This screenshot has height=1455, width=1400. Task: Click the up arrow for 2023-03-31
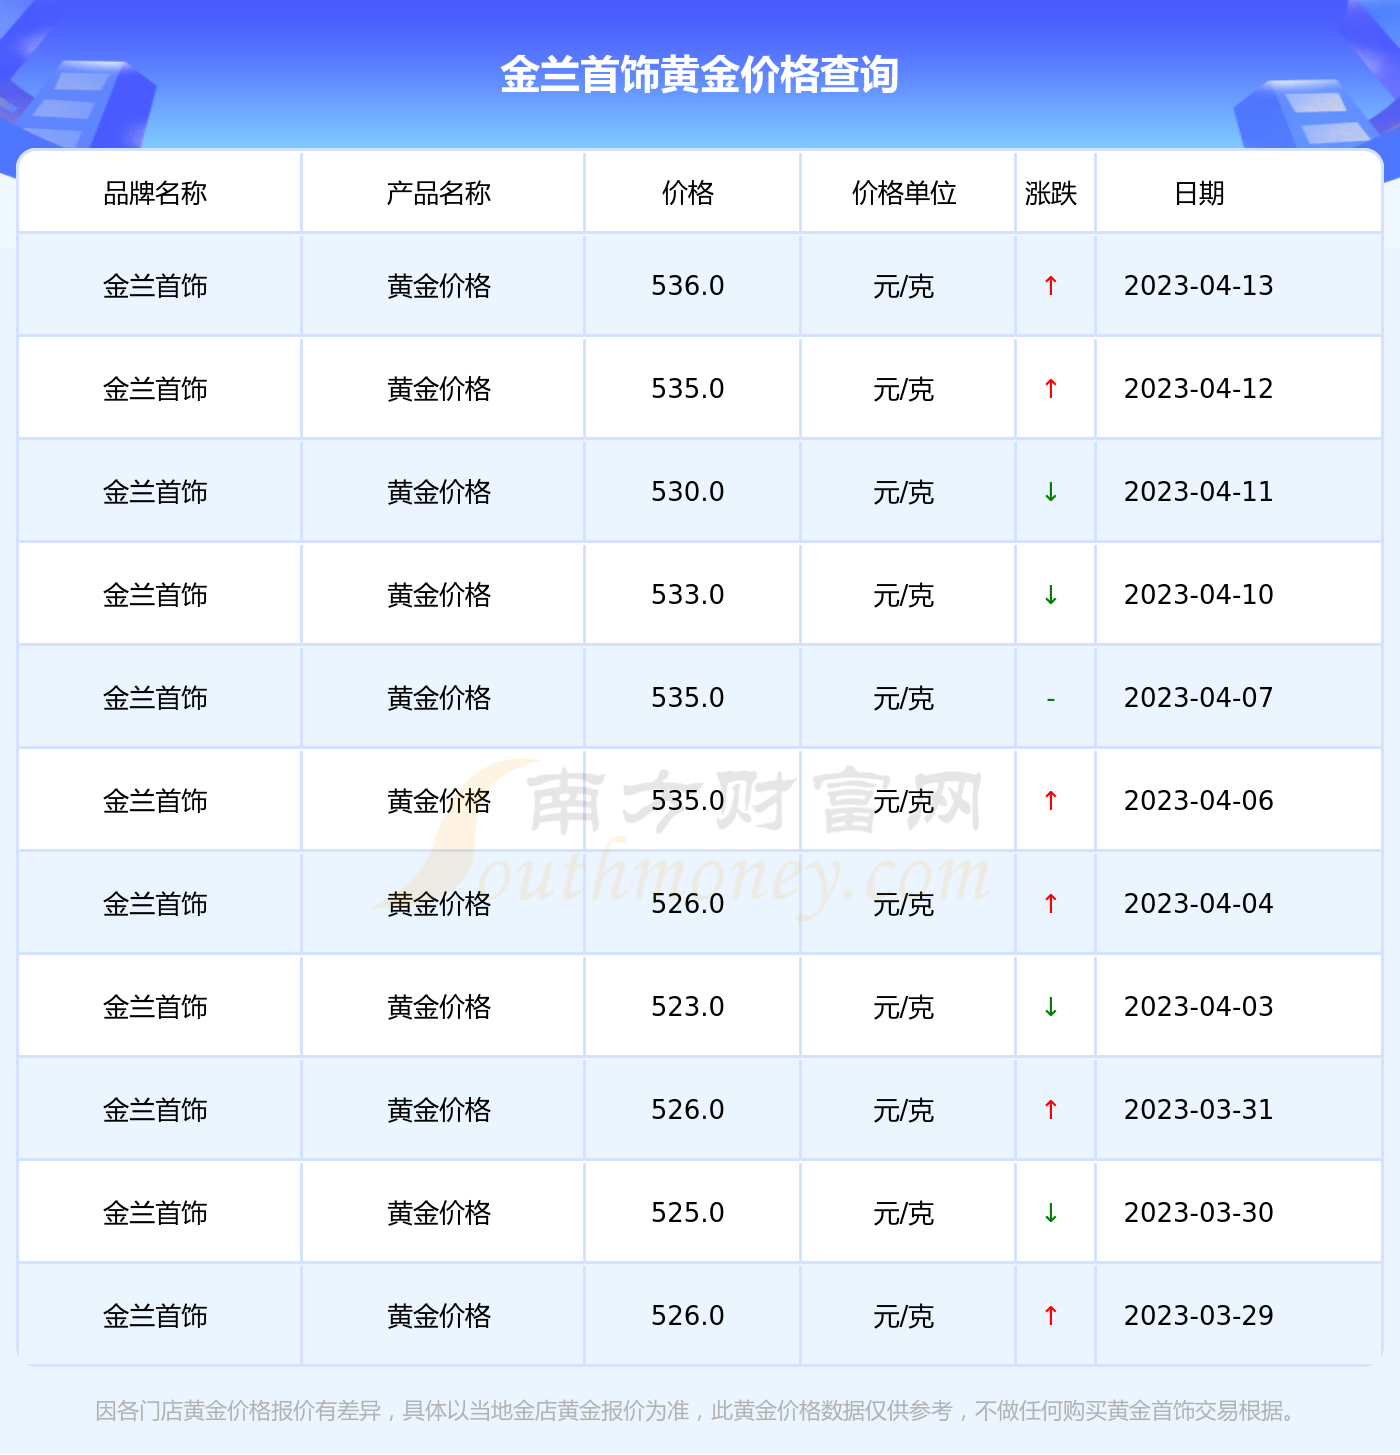(x=1051, y=1110)
